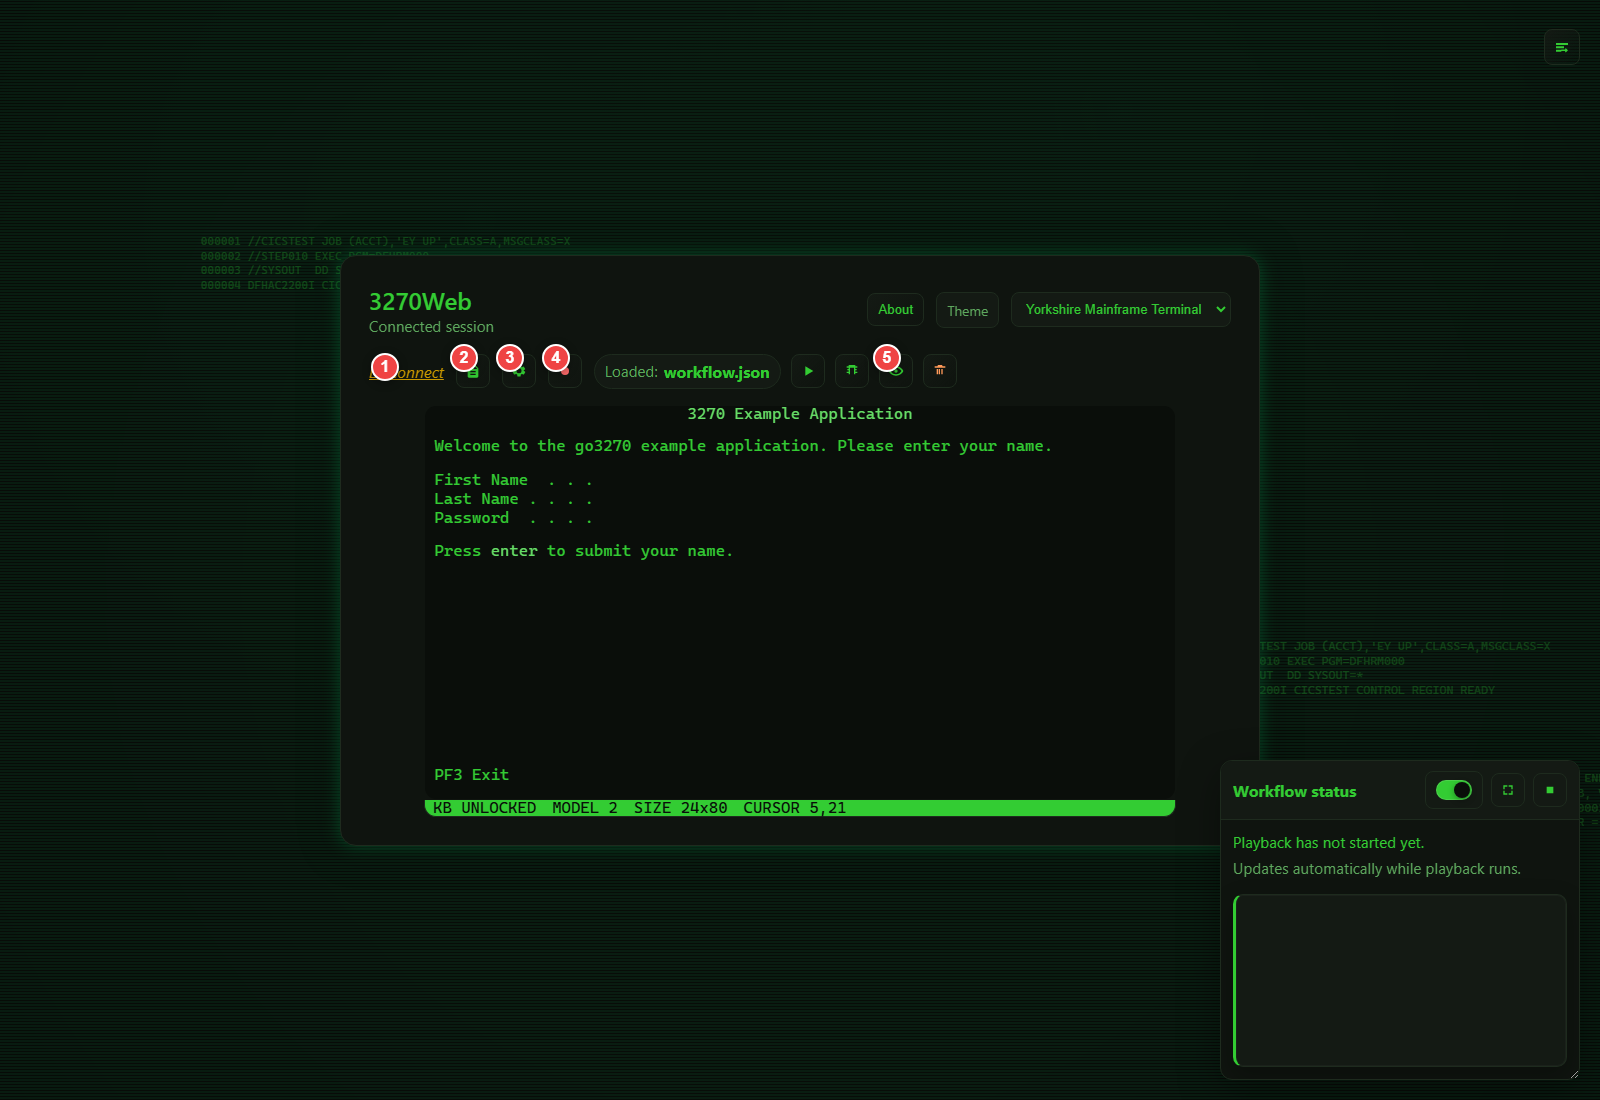
Task: Open the save workflow icon
Action: [x=474, y=371]
